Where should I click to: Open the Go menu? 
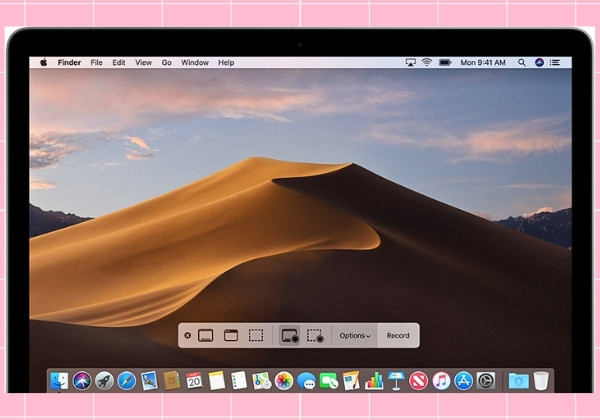166,62
